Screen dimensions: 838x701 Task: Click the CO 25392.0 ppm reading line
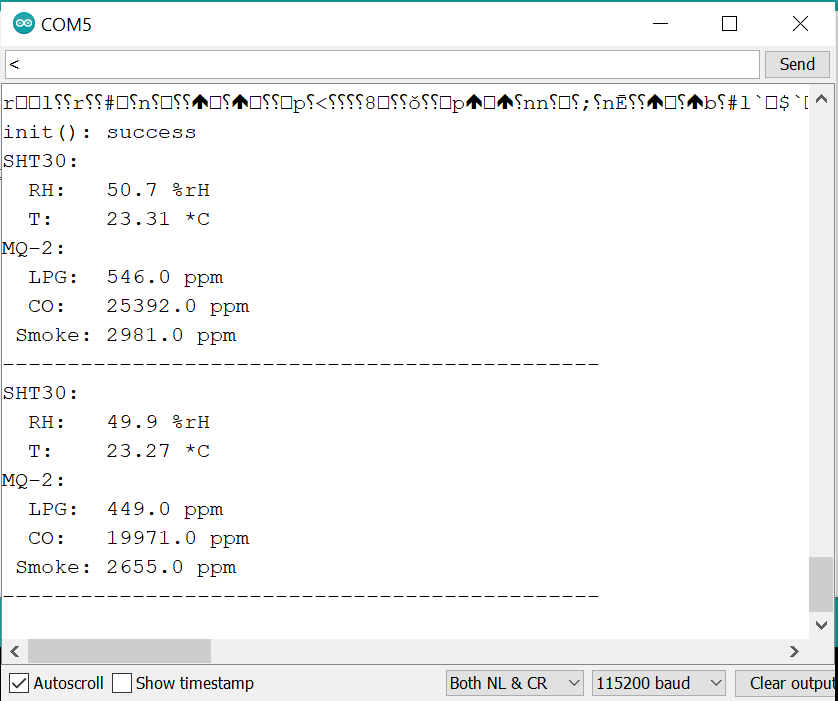tap(138, 306)
